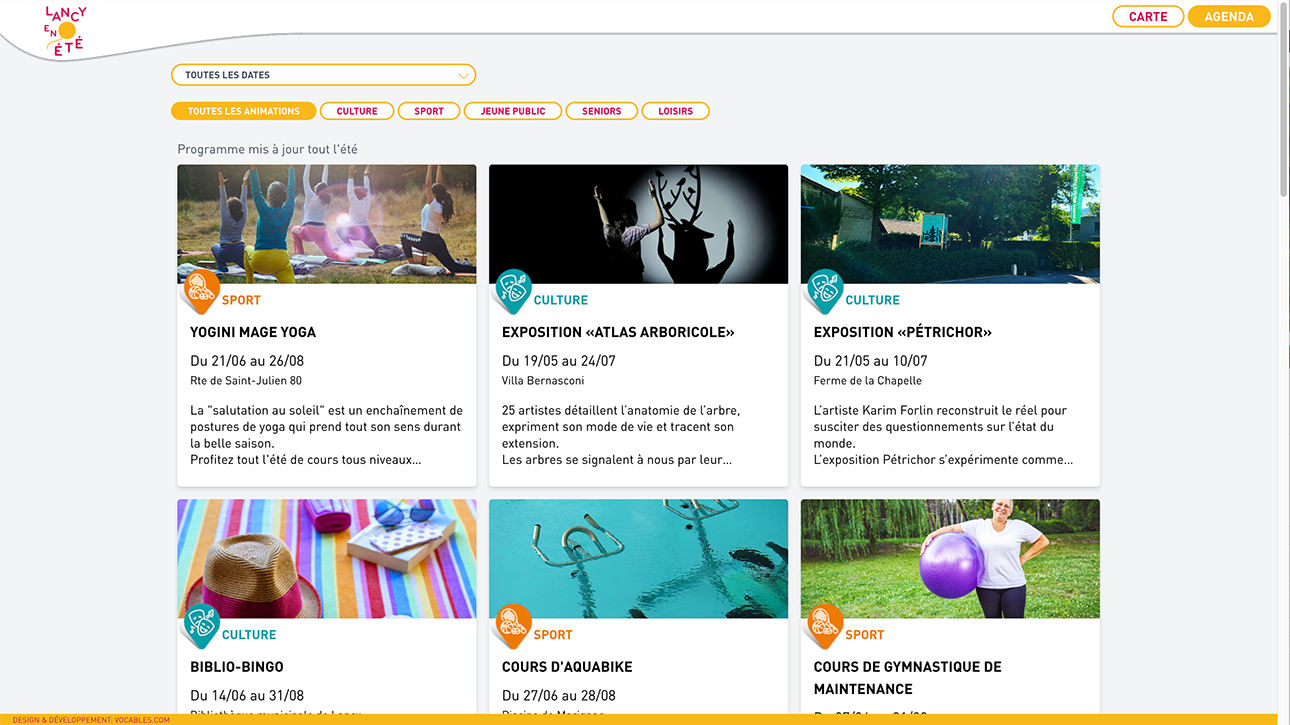Screen dimensions: 1290x725
Task: Click the Sport label on Aquabike card
Action: [553, 635]
